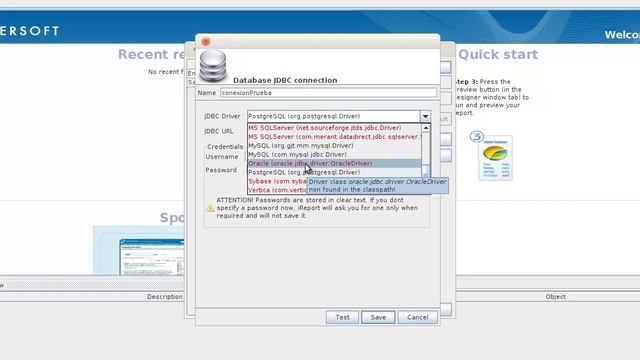Image resolution: width=640 pixels, height=360 pixels.
Task: Click the screenshot thumbnail in welcome page
Action: click(152, 257)
